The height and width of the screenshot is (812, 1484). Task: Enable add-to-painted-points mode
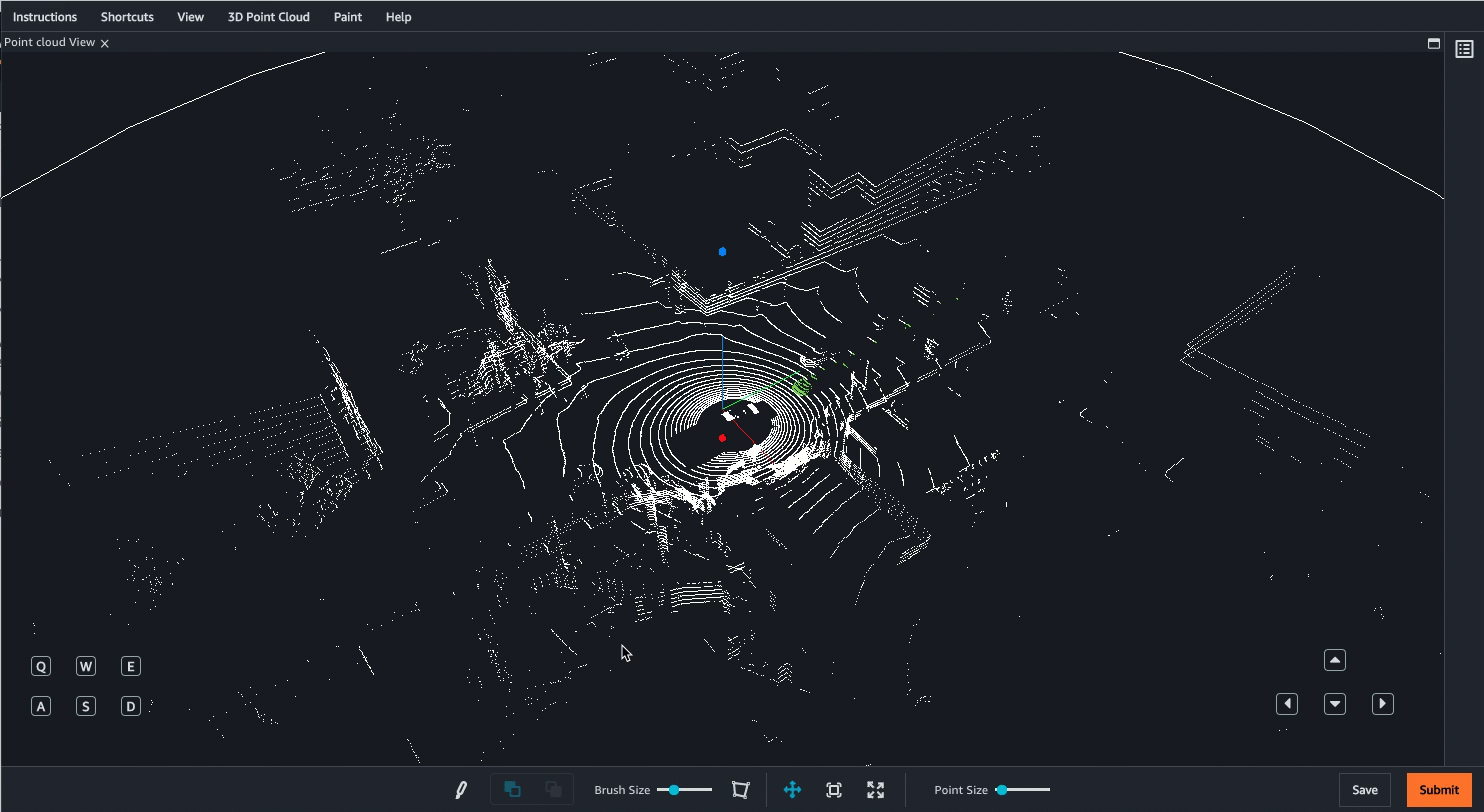point(511,789)
